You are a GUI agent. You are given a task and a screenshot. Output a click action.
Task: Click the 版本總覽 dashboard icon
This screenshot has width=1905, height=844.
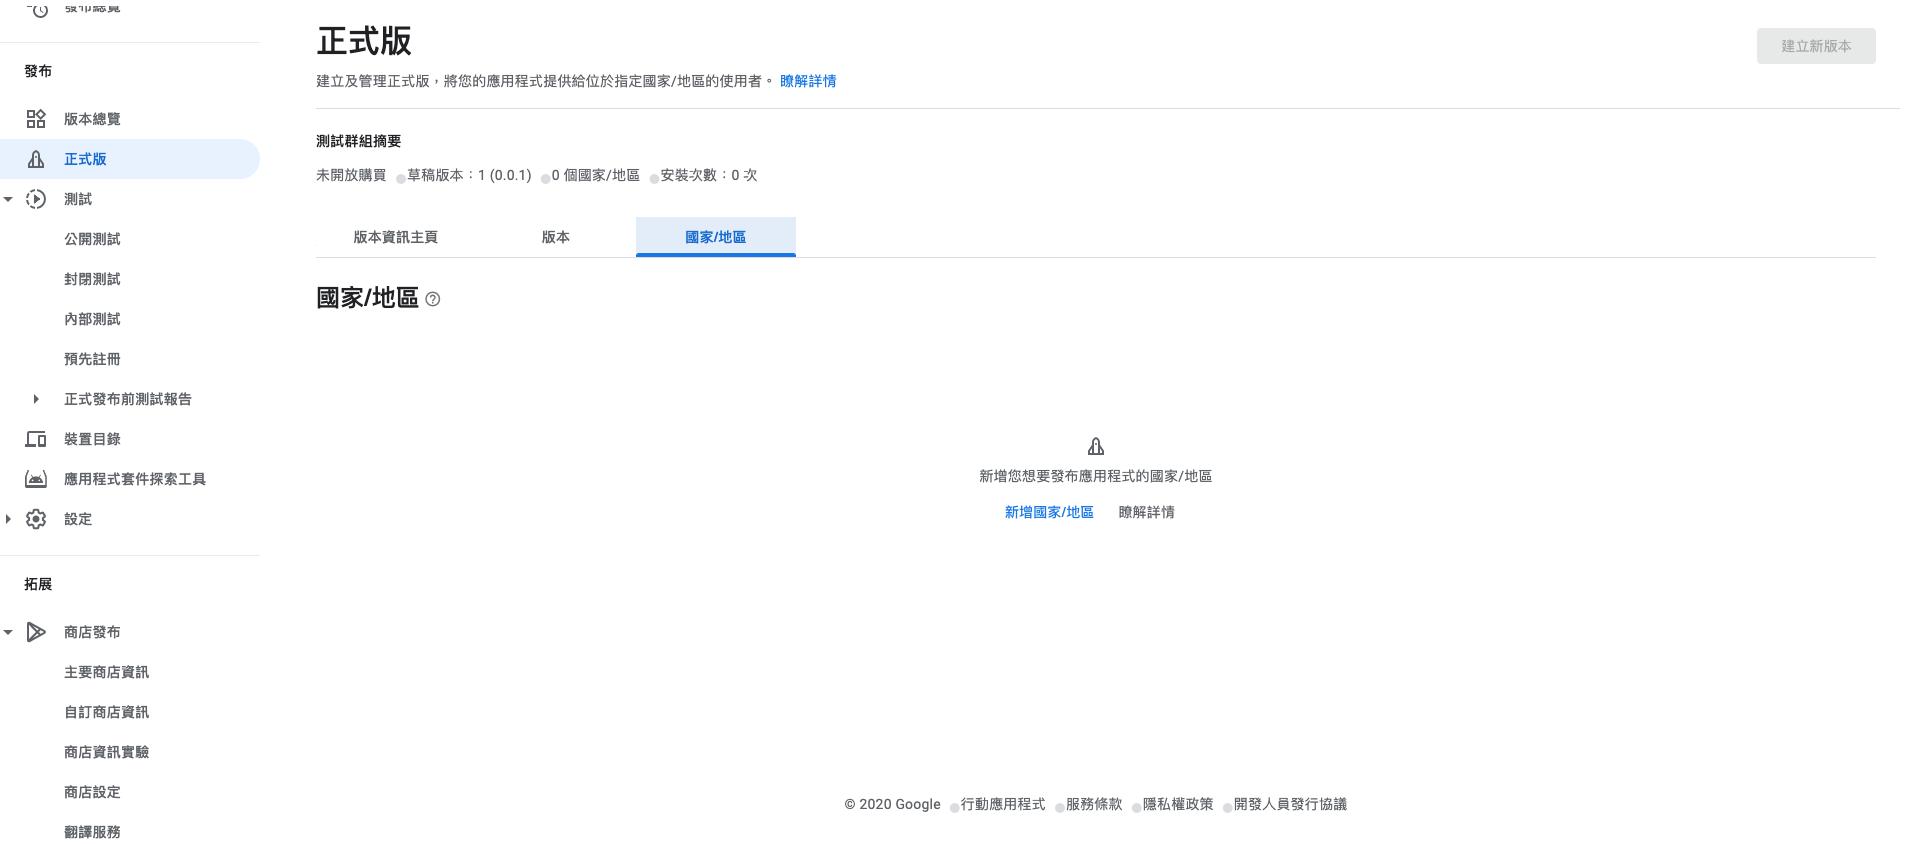click(x=36, y=119)
